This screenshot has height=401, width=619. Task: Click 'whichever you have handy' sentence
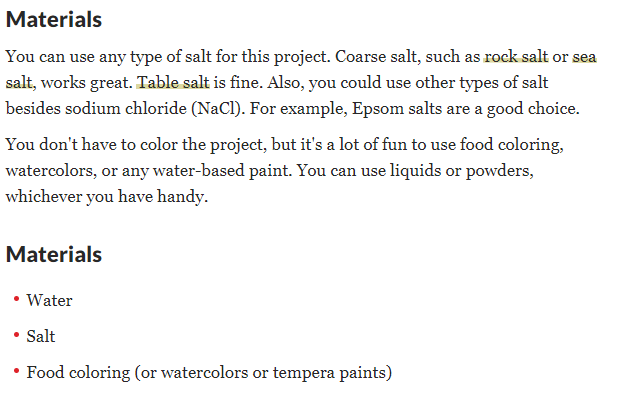click(107, 197)
